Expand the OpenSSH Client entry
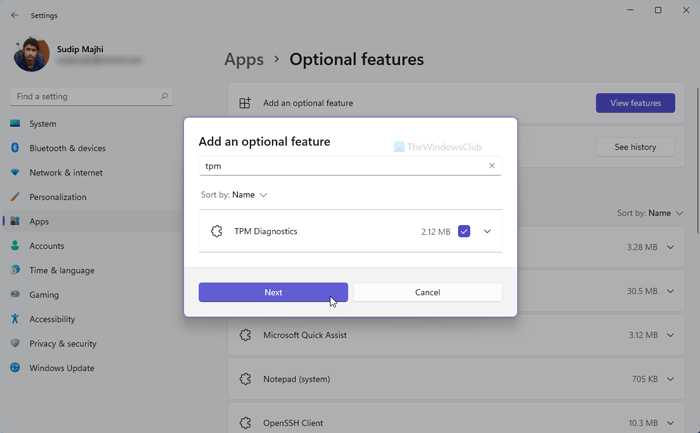This screenshot has width=700, height=433. click(x=670, y=423)
